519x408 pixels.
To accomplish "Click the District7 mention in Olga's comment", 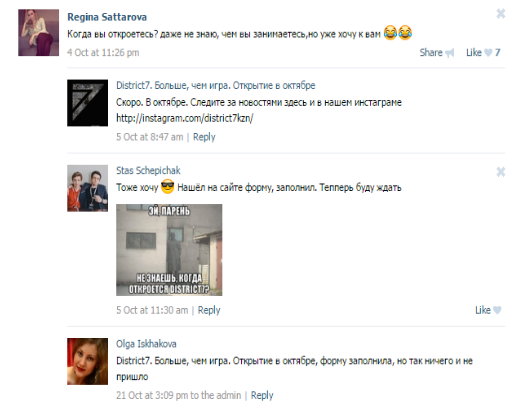I will [x=217, y=361].
